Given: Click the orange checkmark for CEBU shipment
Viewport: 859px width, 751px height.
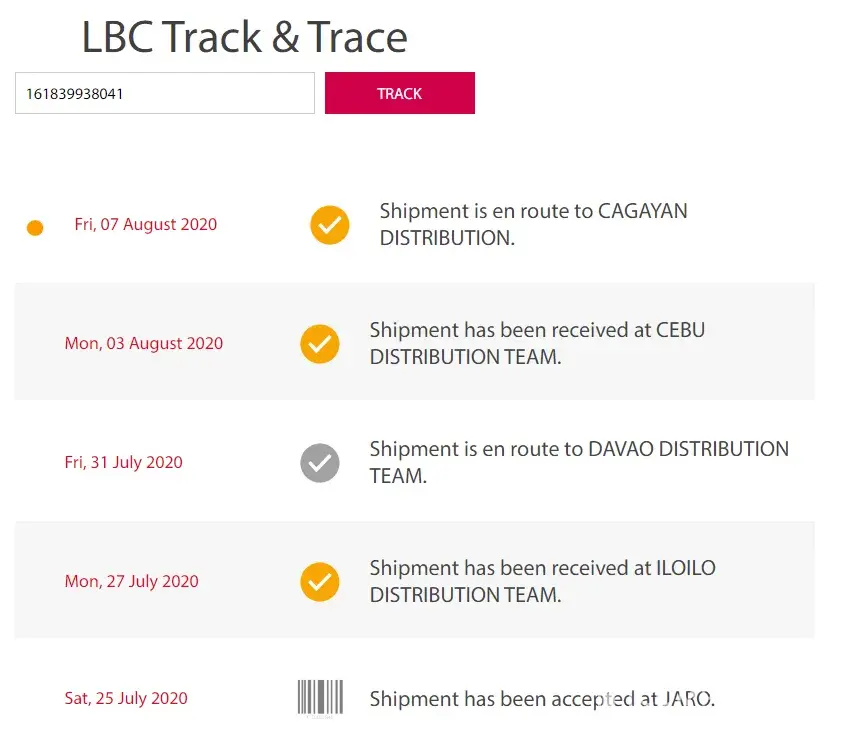Looking at the screenshot, I should (320, 344).
